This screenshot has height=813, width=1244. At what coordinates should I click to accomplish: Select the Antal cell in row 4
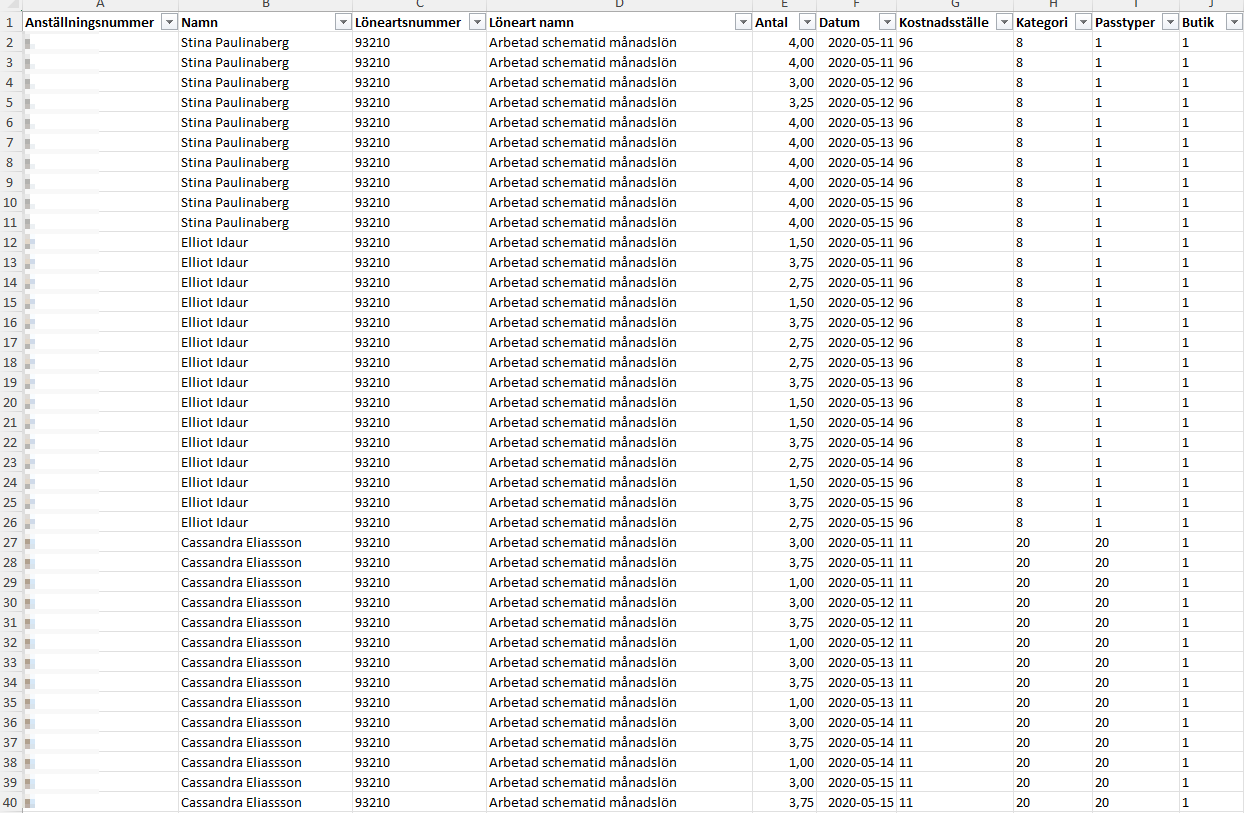pos(785,82)
